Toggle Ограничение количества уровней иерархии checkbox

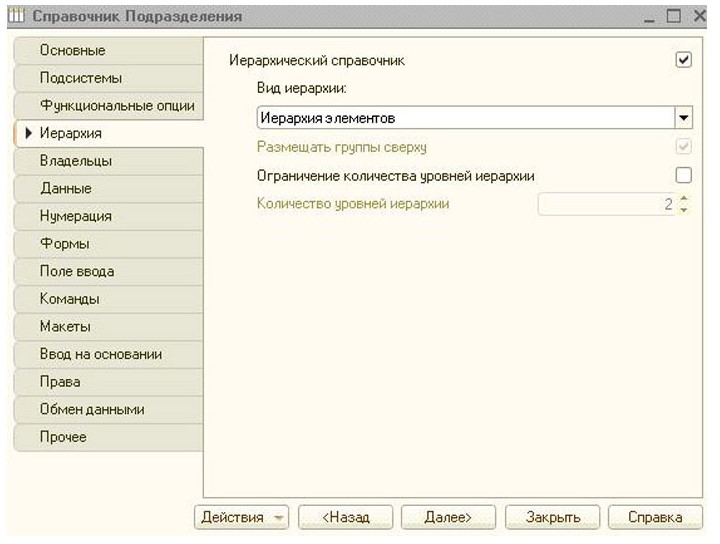tap(684, 175)
